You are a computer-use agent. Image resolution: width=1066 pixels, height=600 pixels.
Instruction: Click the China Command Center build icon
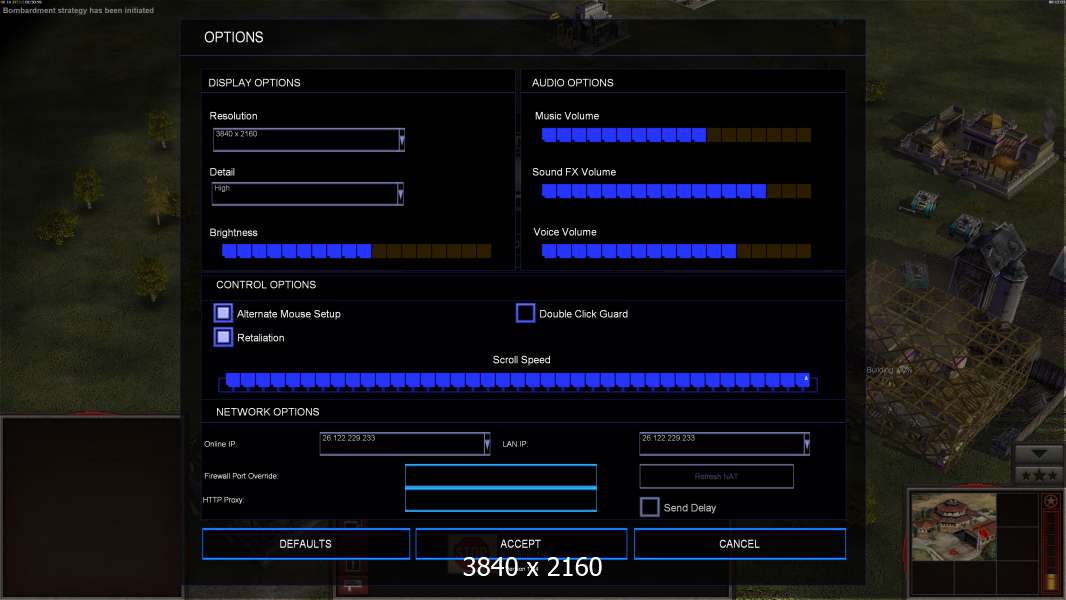[953, 527]
